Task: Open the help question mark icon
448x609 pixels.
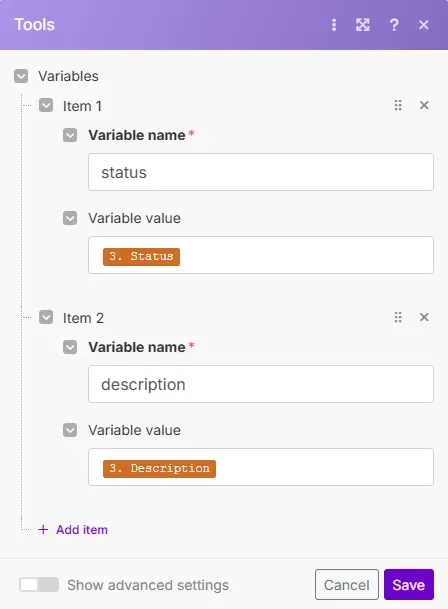Action: pyautogui.click(x=394, y=25)
